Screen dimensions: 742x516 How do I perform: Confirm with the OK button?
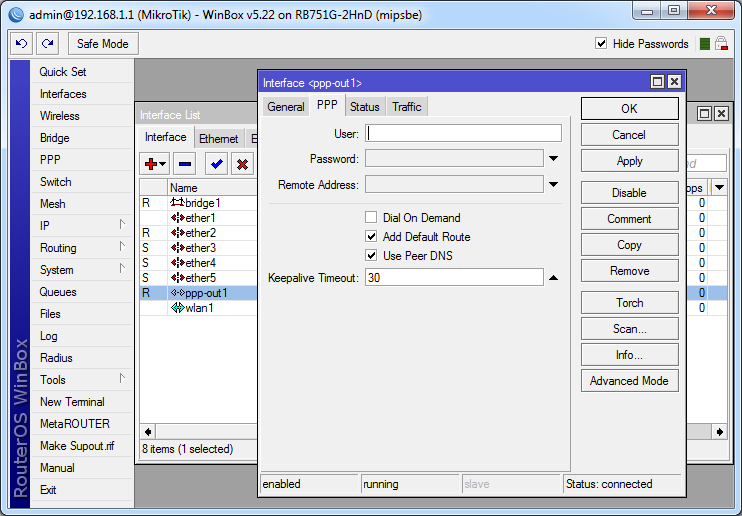pos(629,109)
